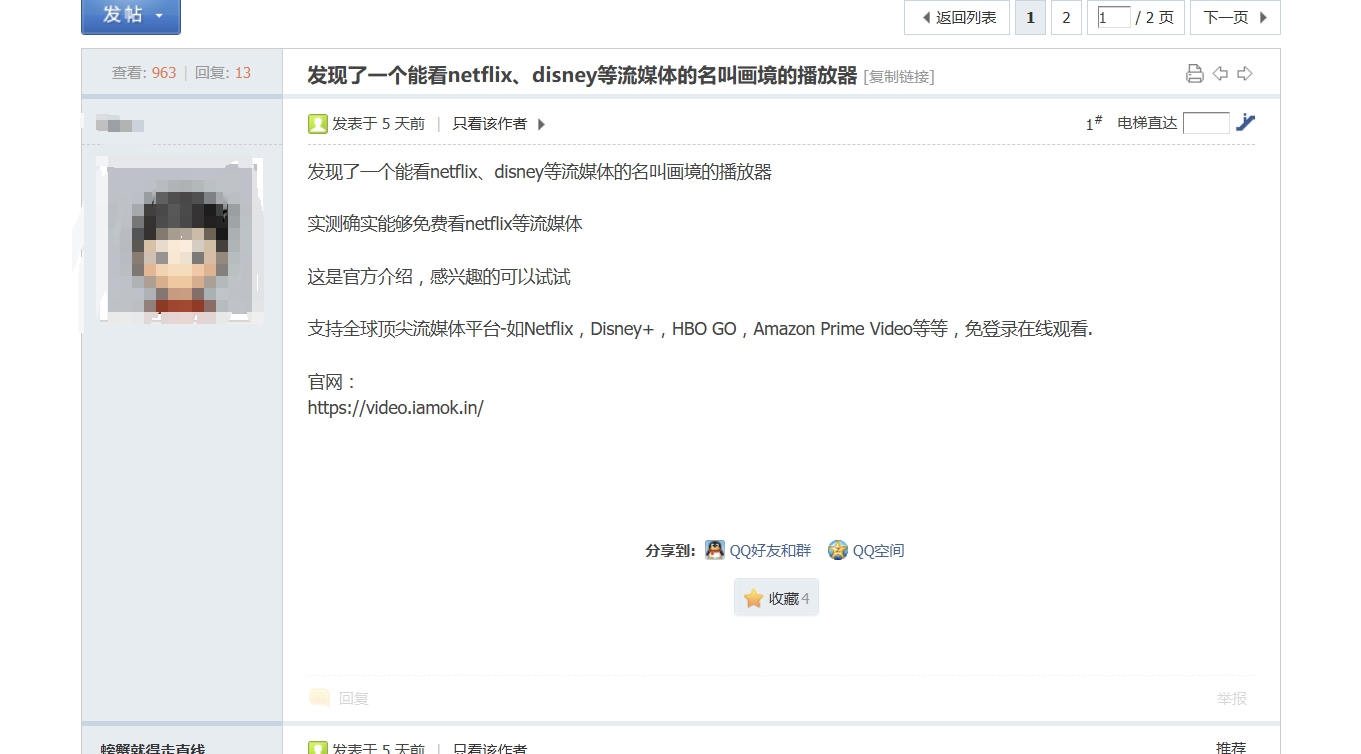
Task: Select page 1 in pagination
Action: tap(1030, 17)
